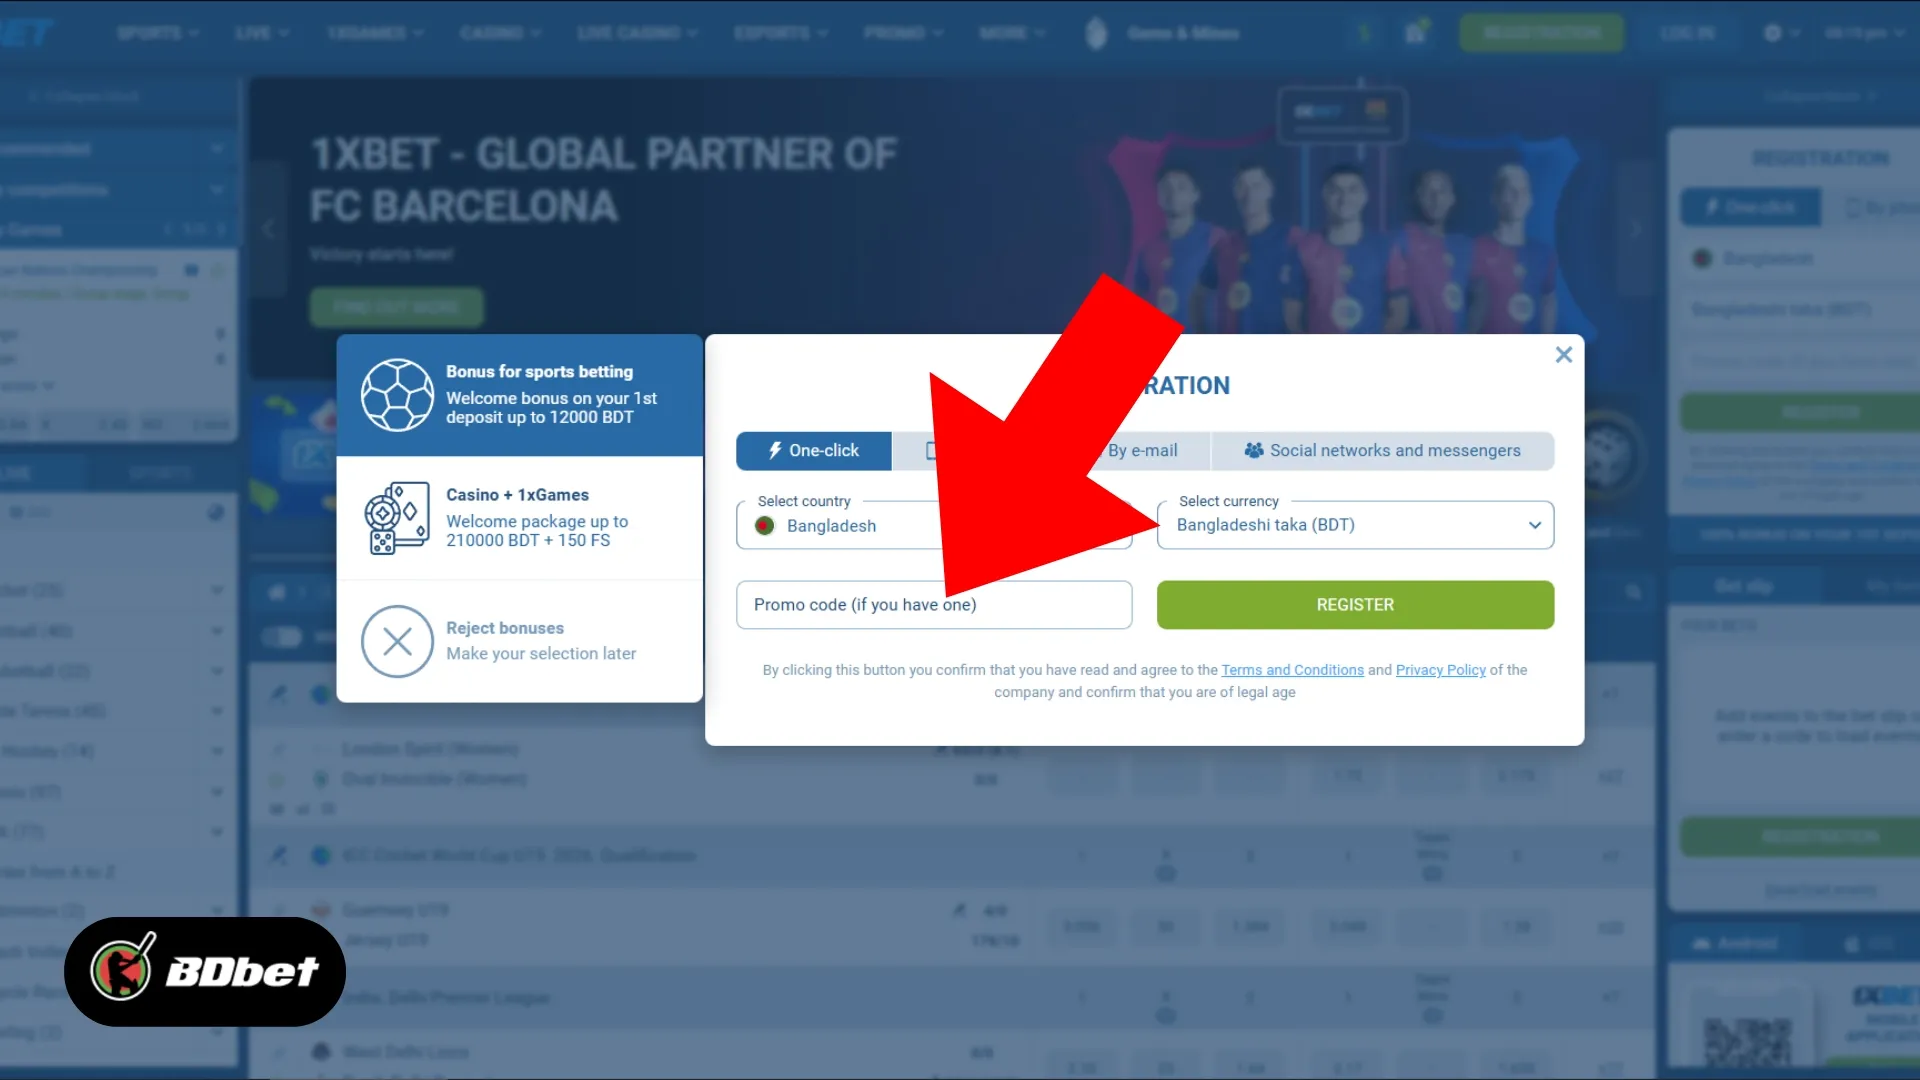Select the casino chips and cards icon
1920x1080 pixels.
point(397,518)
